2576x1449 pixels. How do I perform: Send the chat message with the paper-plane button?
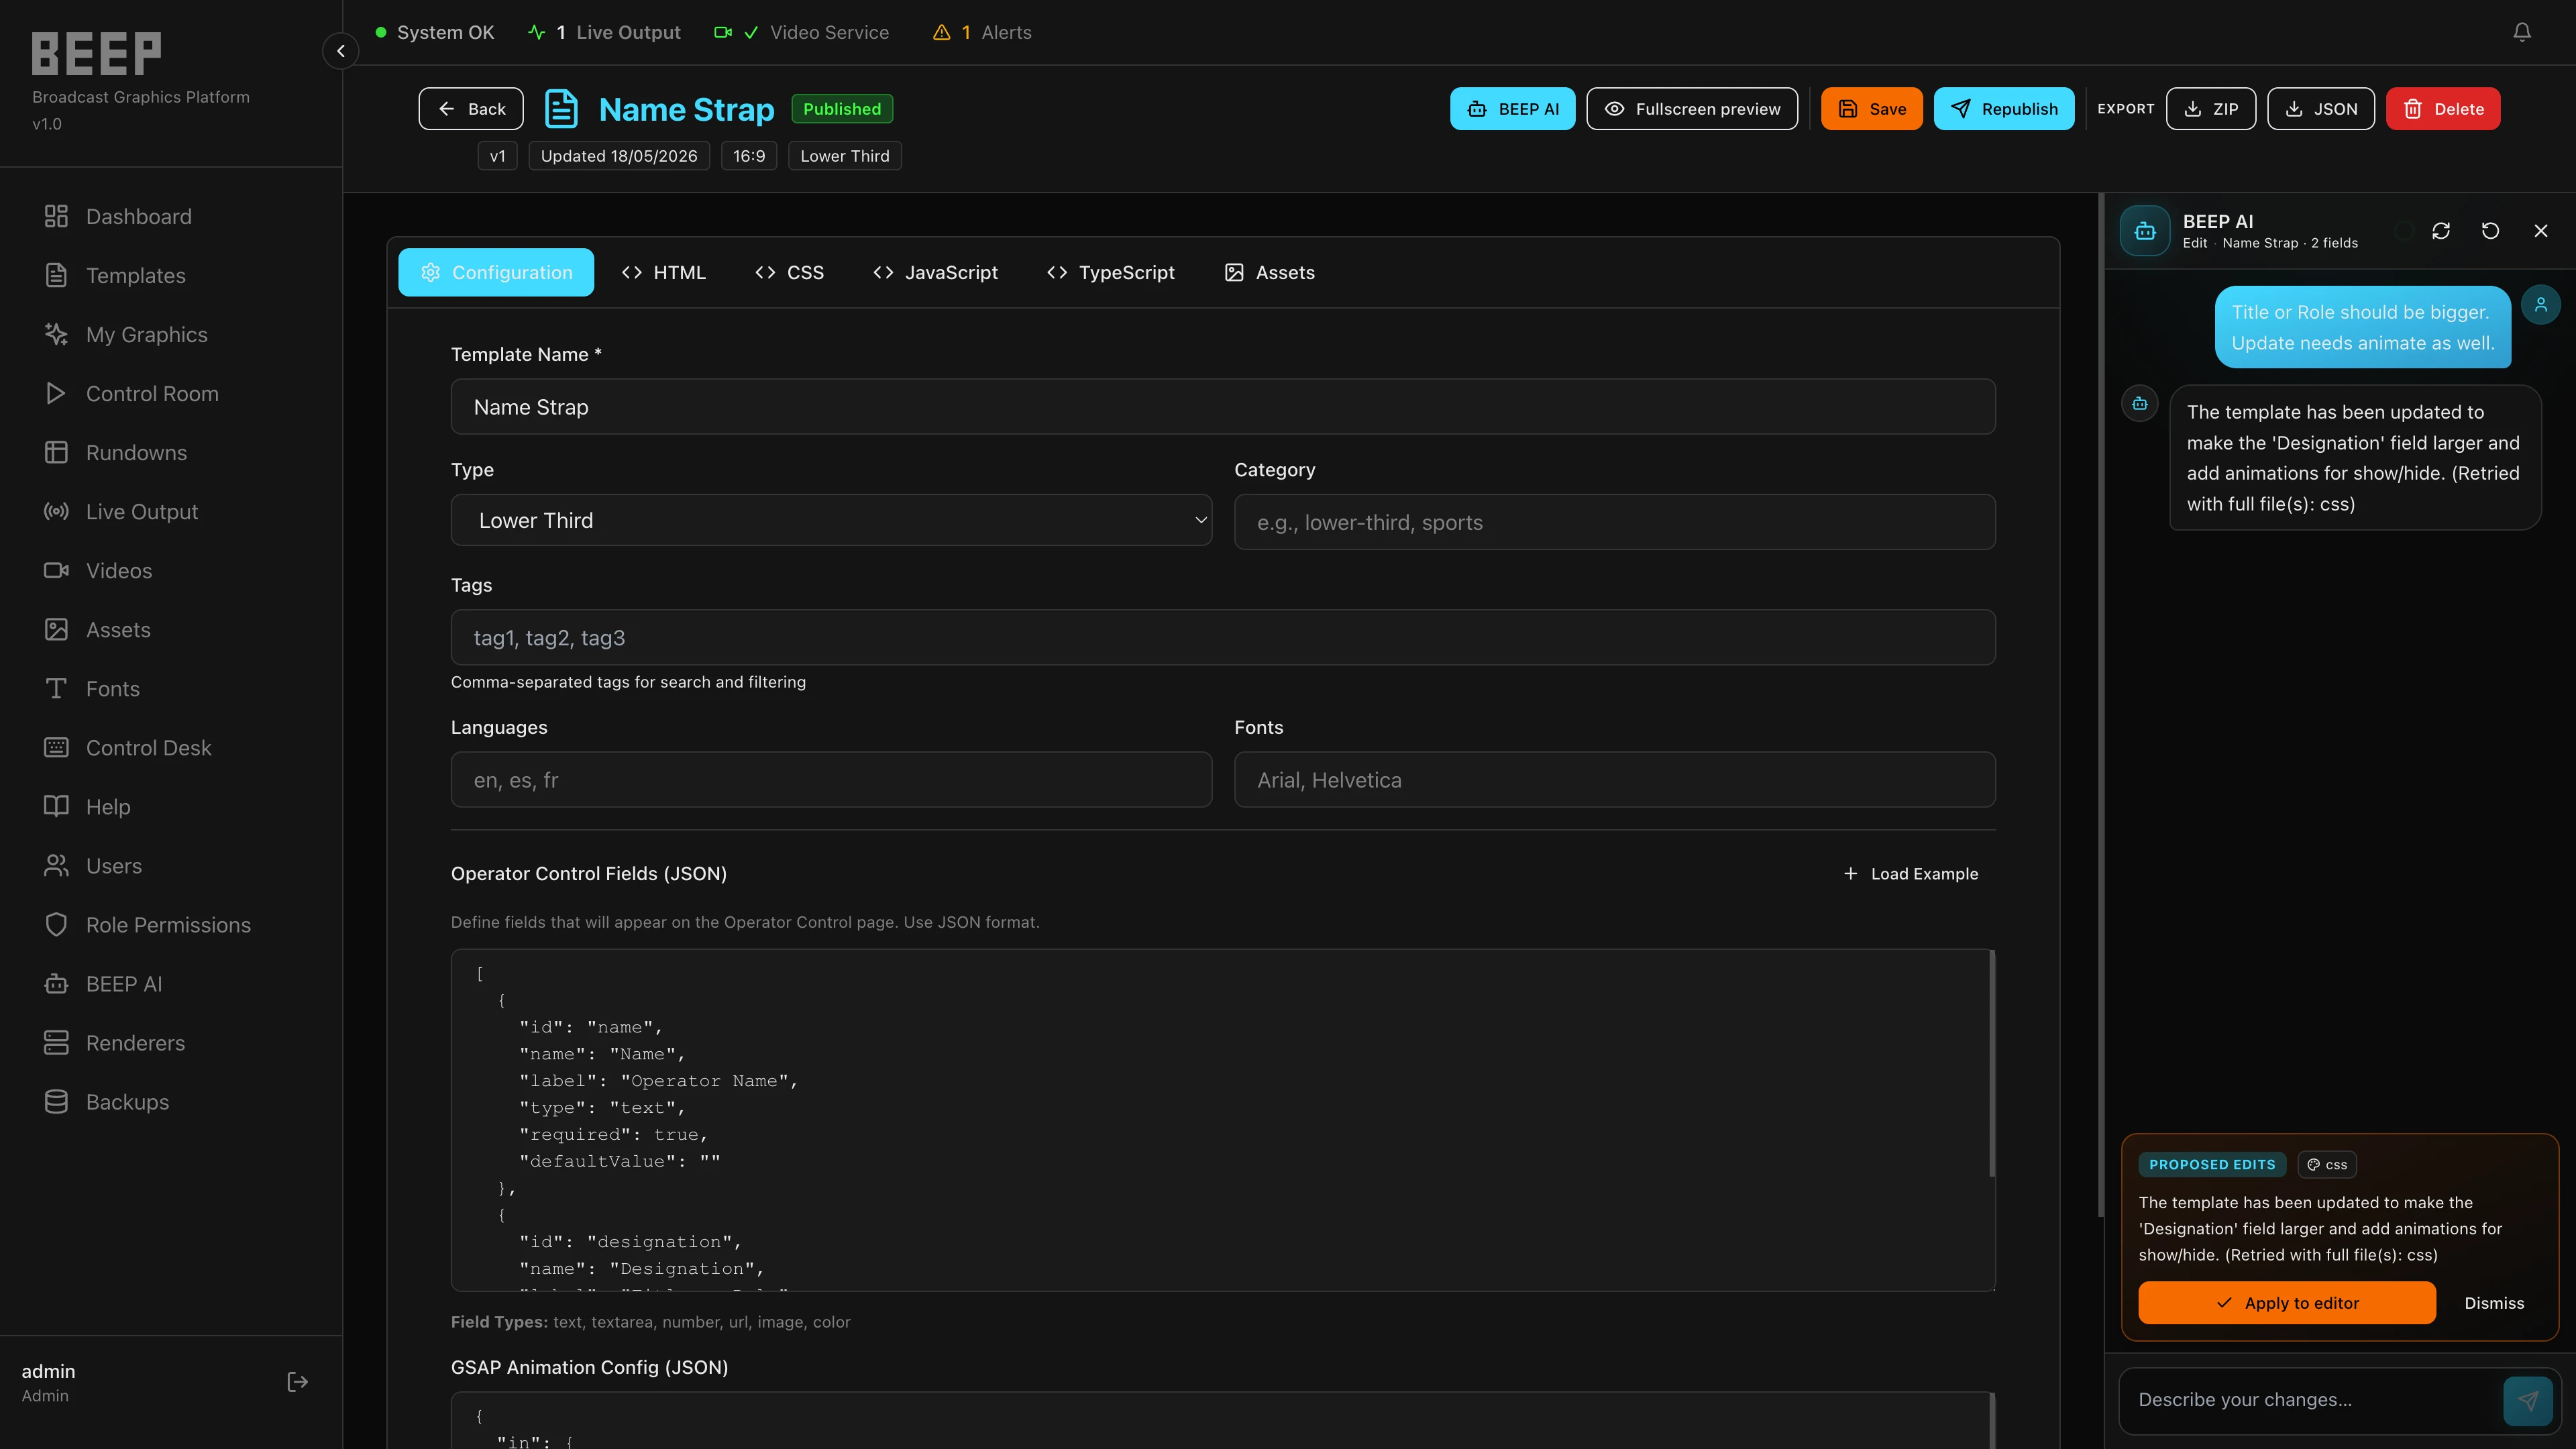tap(2528, 1400)
